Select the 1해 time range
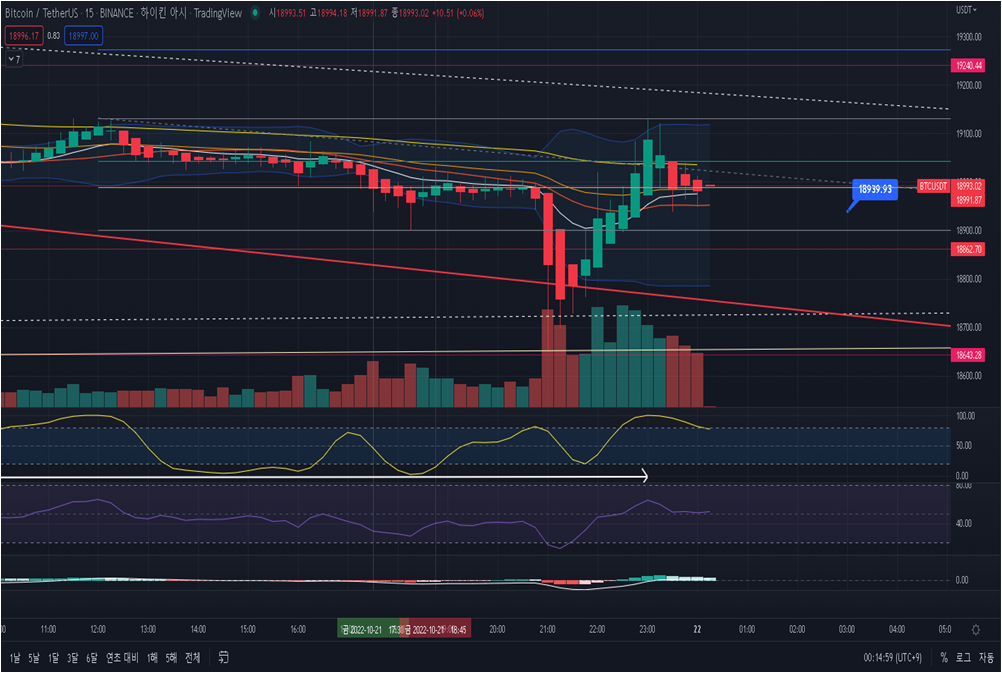The image size is (1002, 673). click(x=152, y=657)
